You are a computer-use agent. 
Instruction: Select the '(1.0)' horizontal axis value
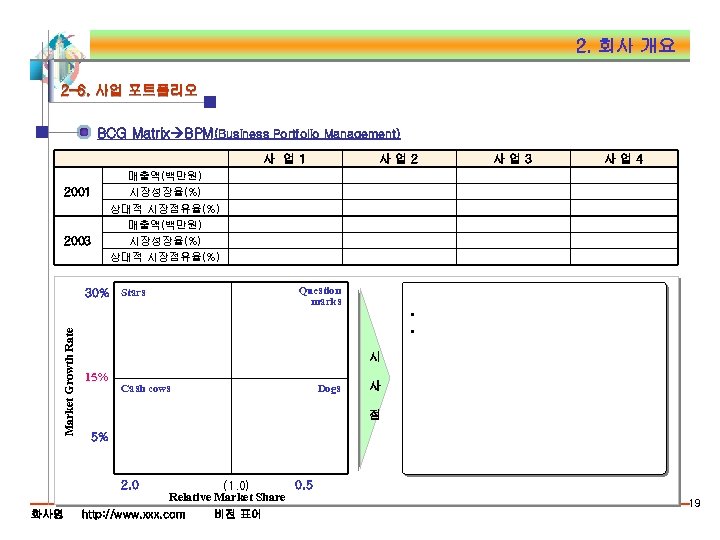(x=236, y=485)
